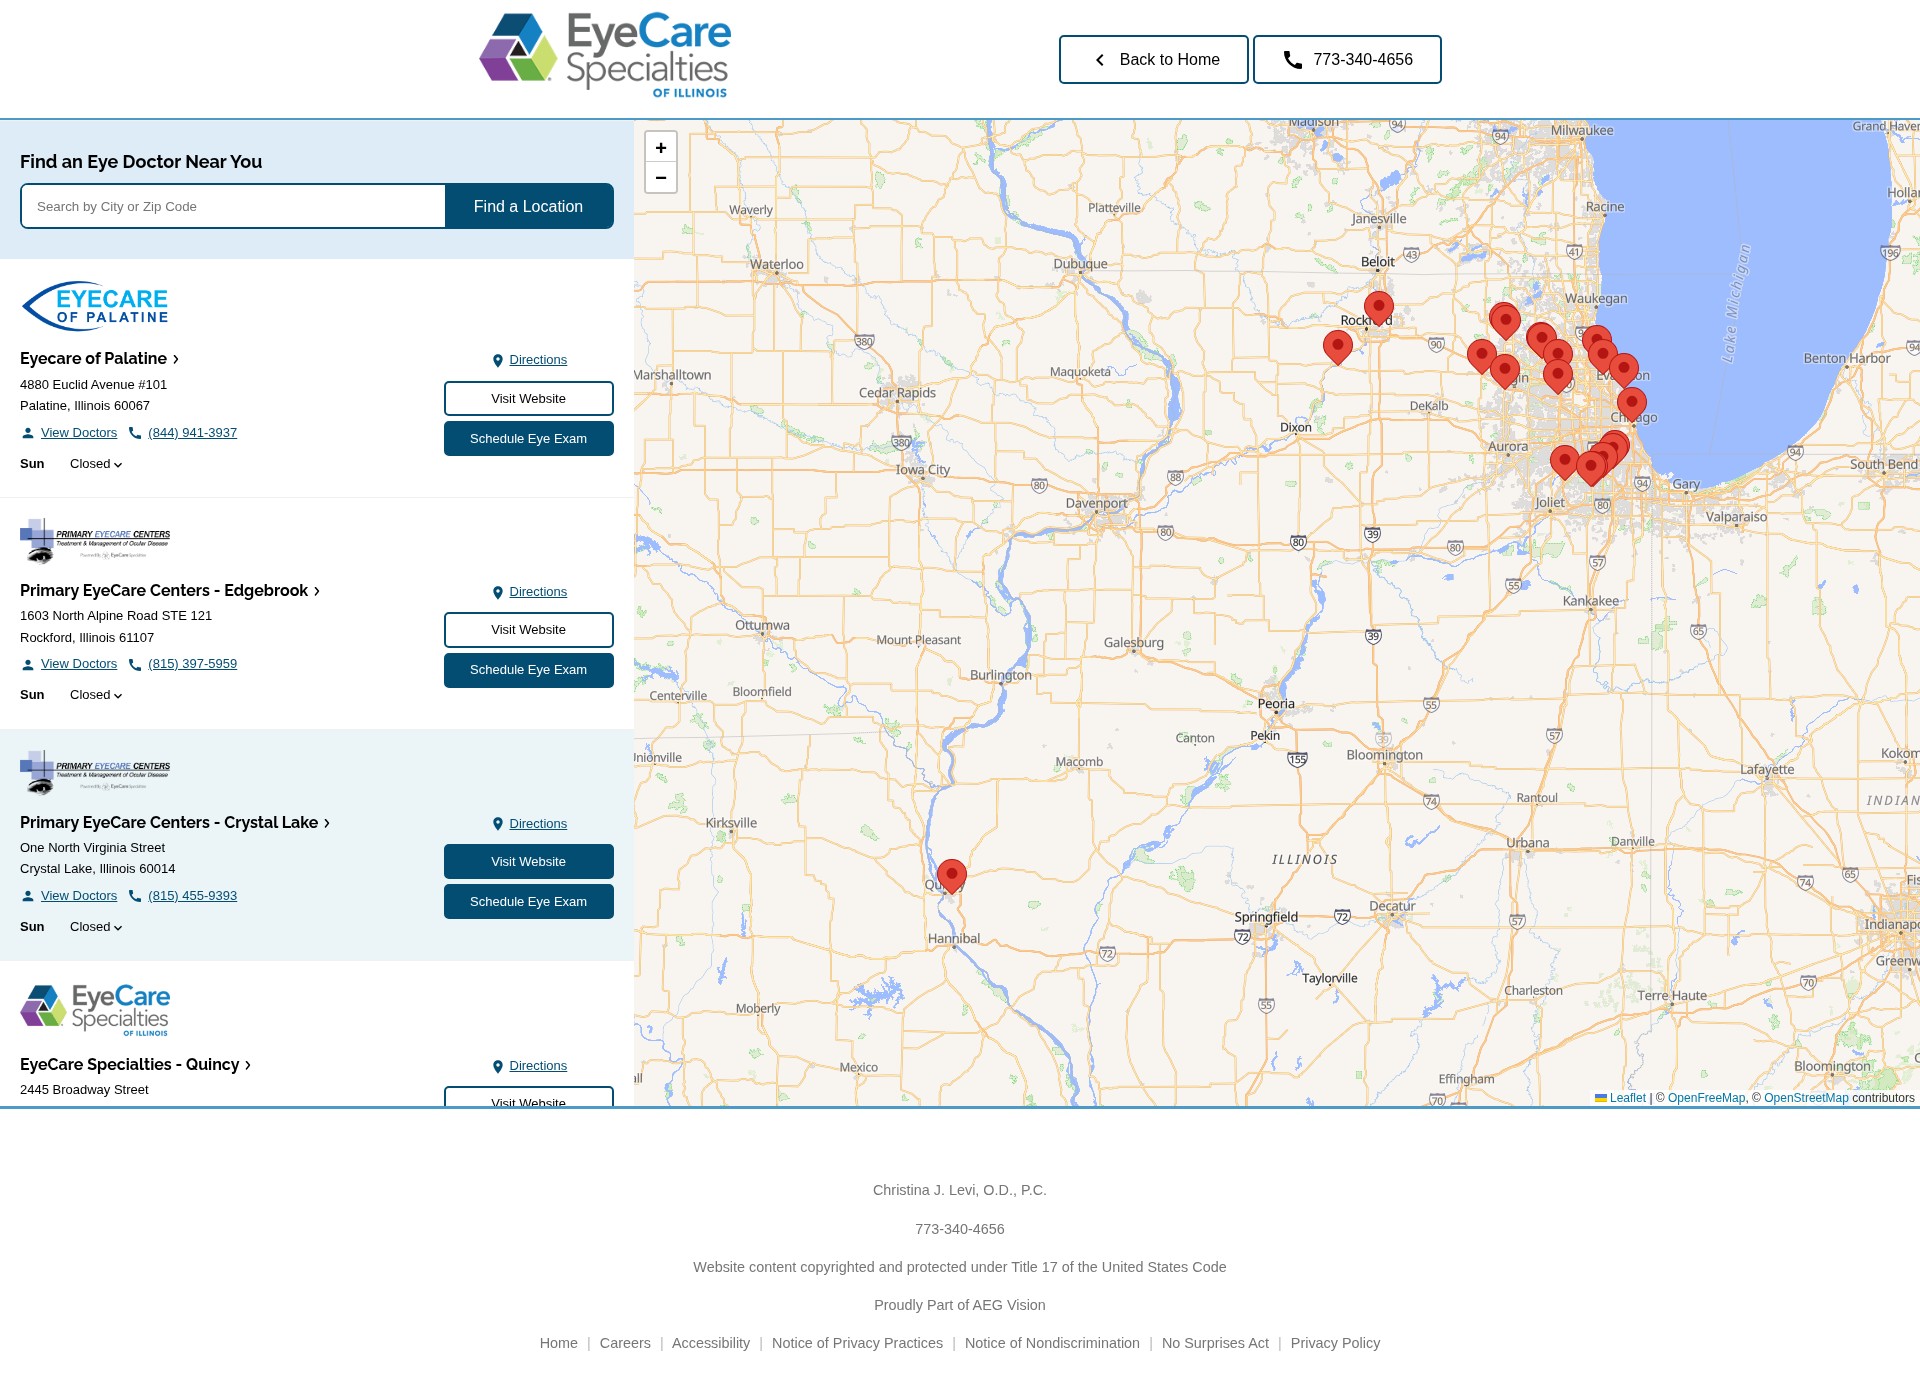View Doctors at Eyecare of Palatine
1920x1396 pixels.
click(79, 433)
